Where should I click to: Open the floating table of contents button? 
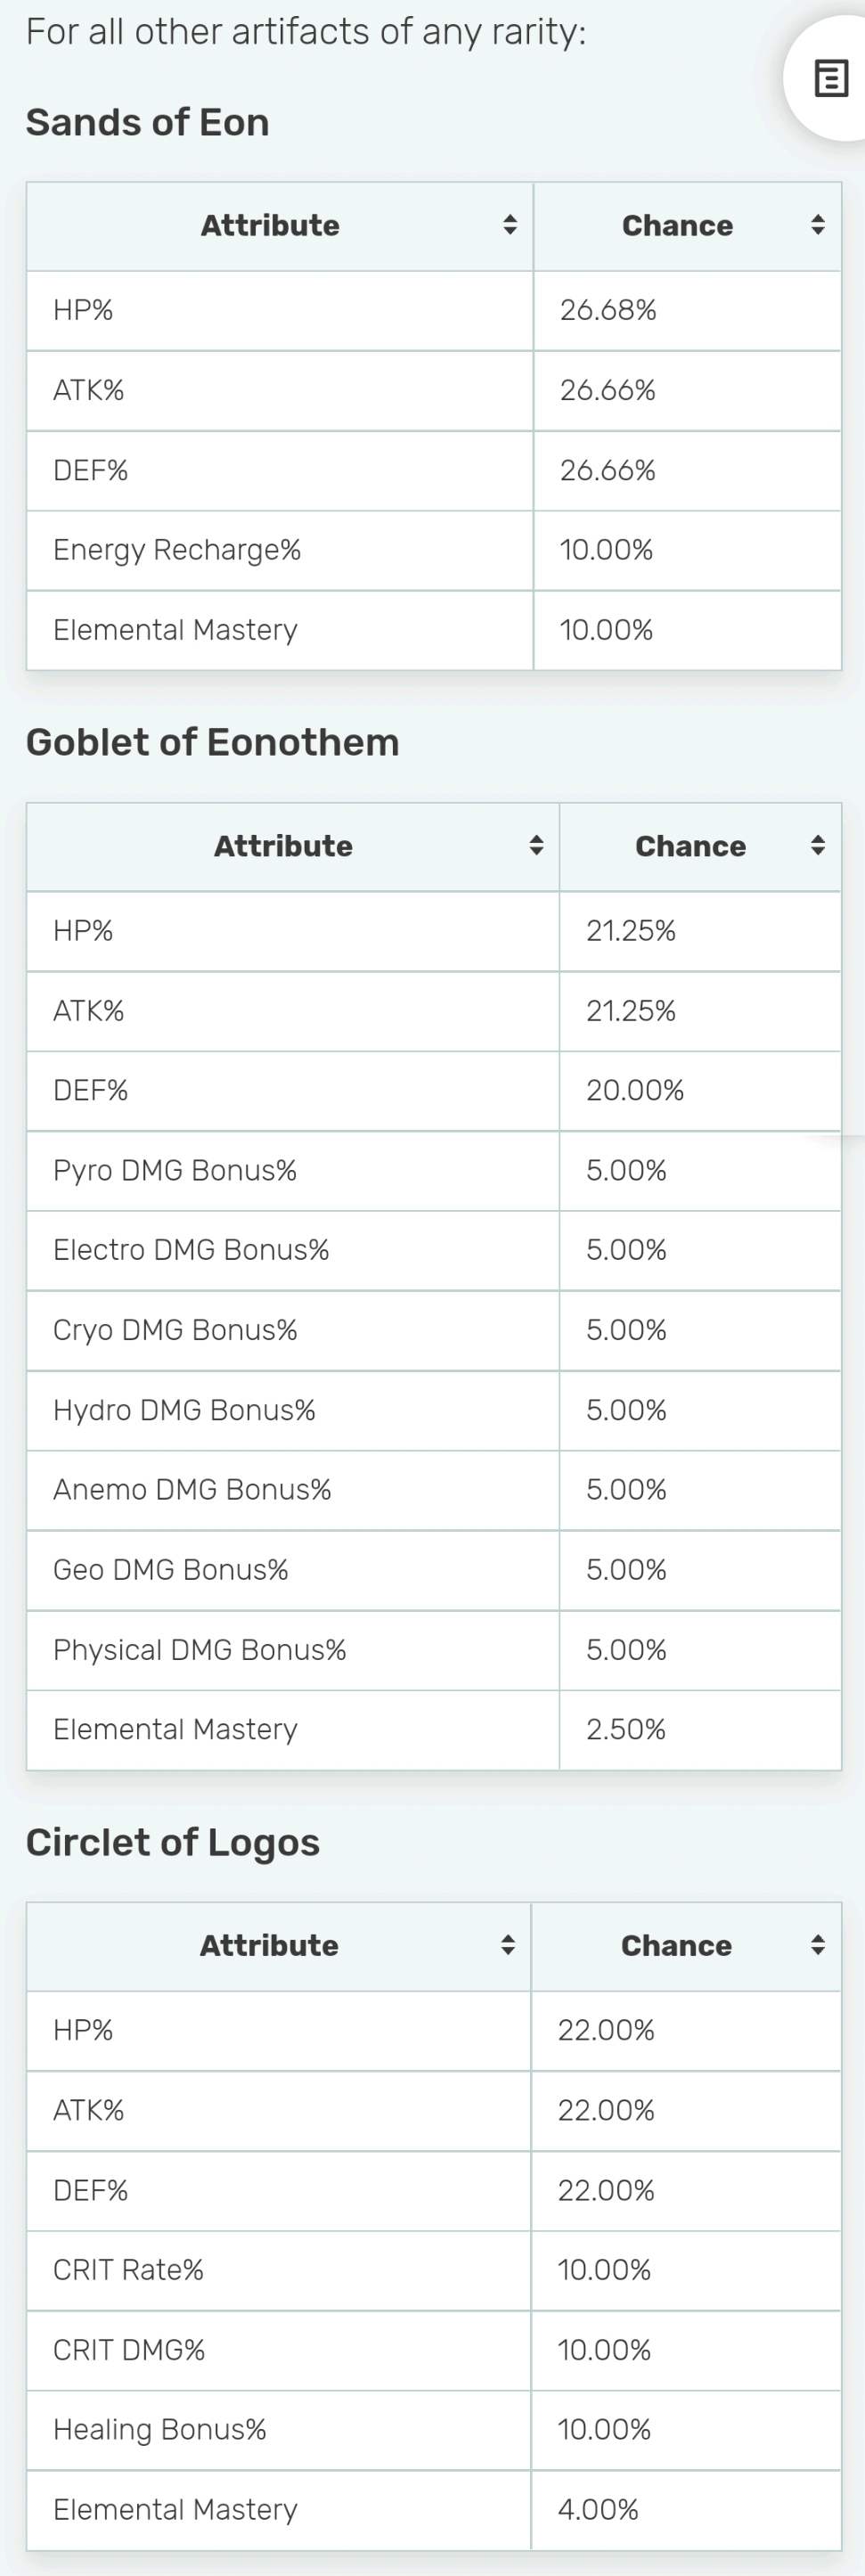coord(830,79)
